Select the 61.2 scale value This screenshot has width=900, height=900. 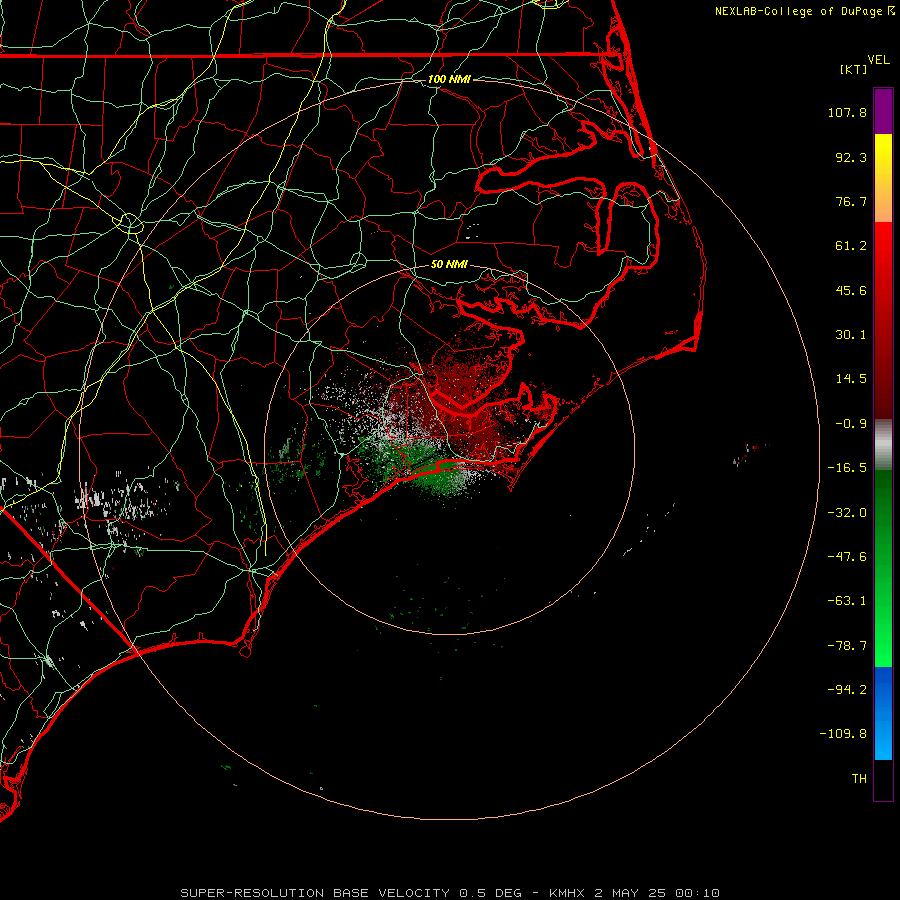[851, 246]
